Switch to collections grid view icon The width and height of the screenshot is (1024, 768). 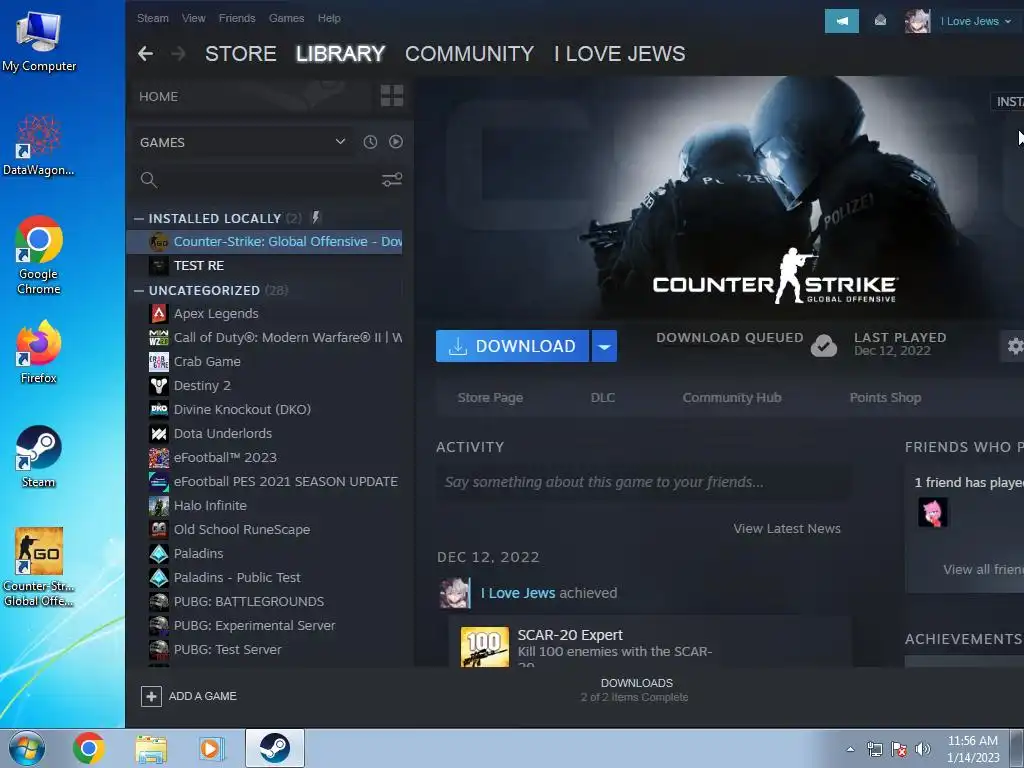[x=392, y=95]
